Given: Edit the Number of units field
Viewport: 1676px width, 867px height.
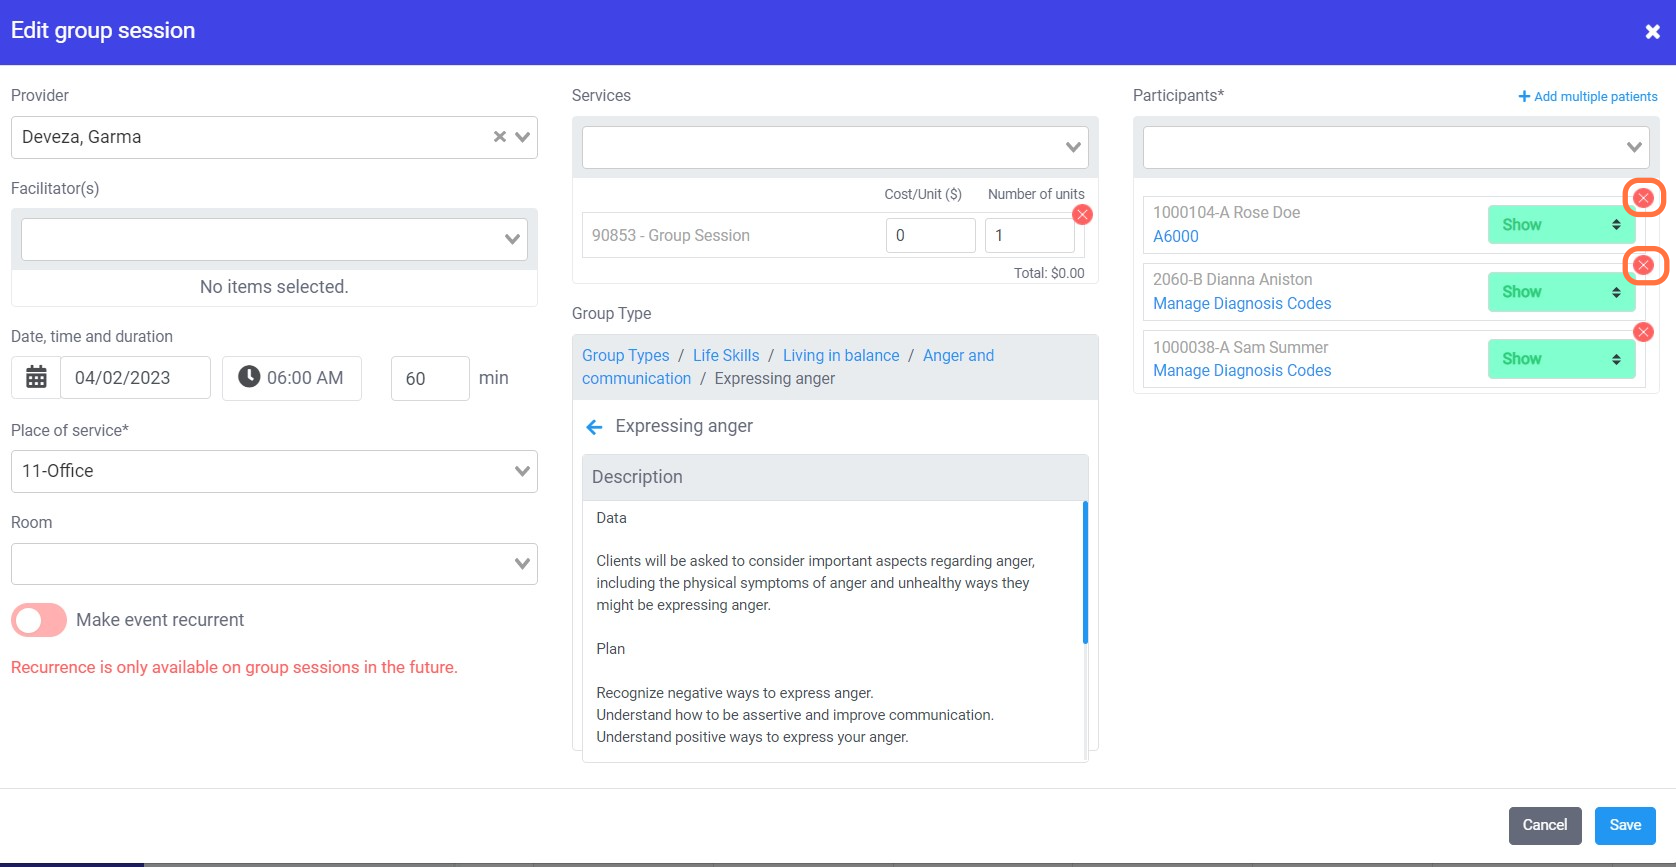Looking at the screenshot, I should (x=1029, y=235).
